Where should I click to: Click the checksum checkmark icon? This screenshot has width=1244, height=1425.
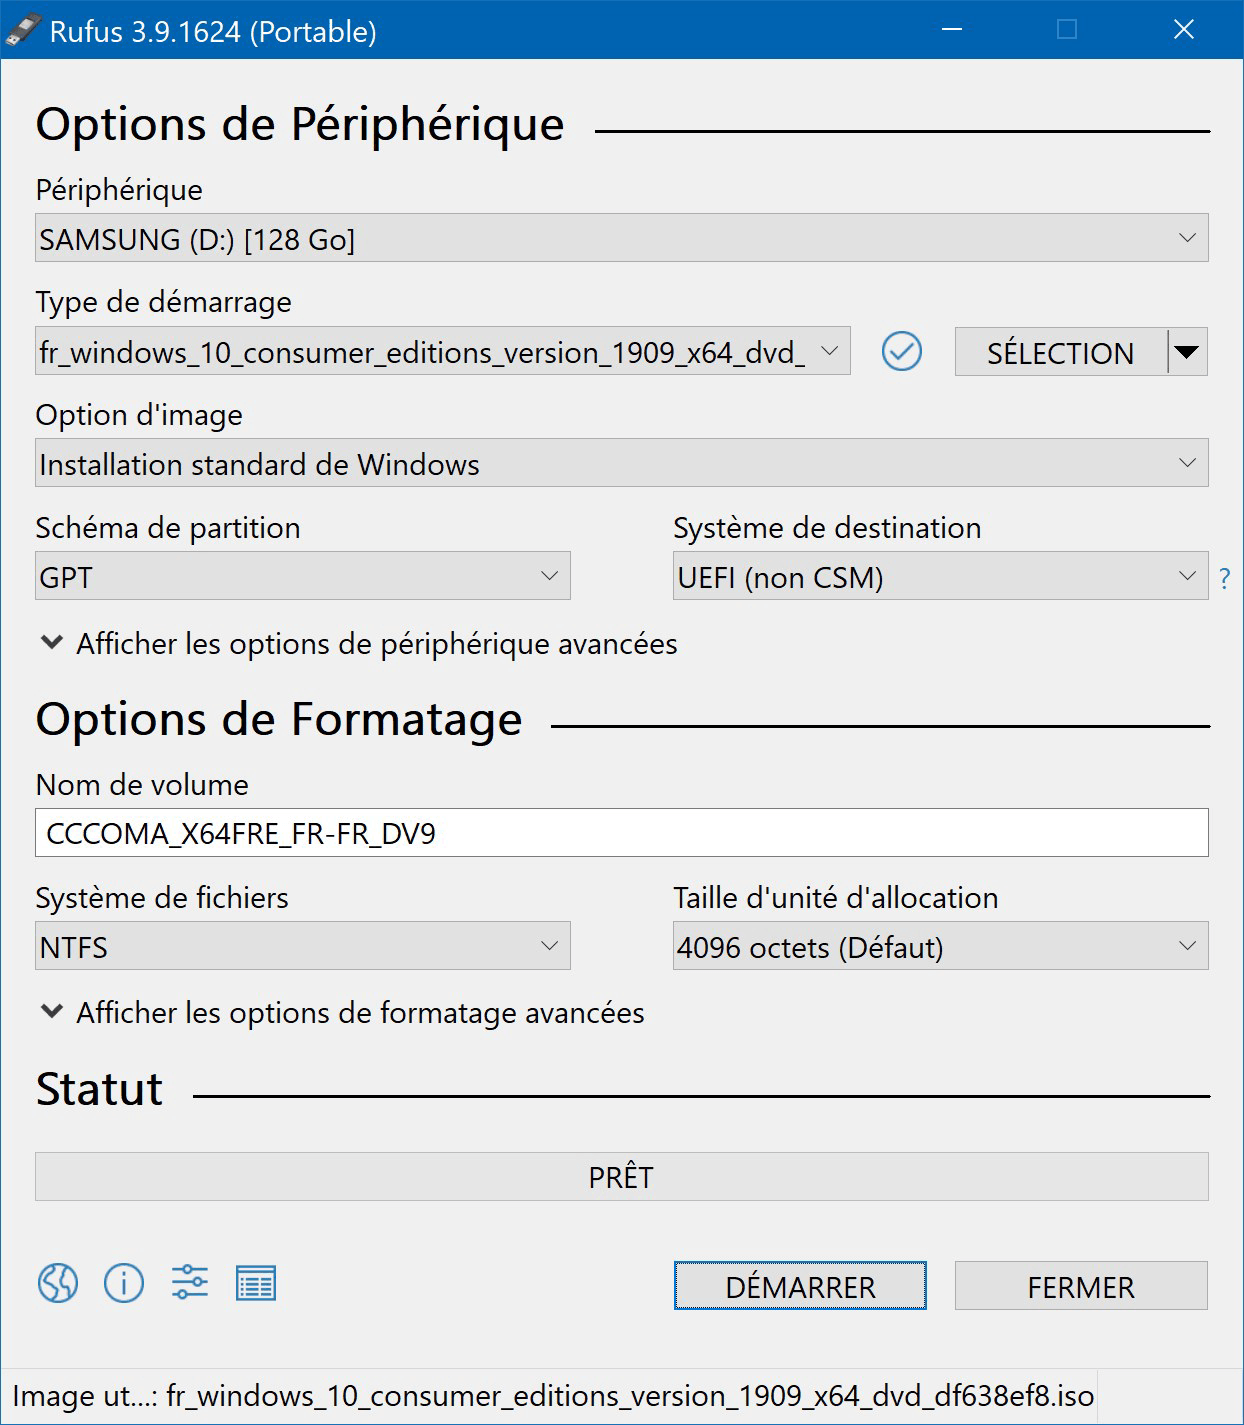pyautogui.click(x=902, y=352)
